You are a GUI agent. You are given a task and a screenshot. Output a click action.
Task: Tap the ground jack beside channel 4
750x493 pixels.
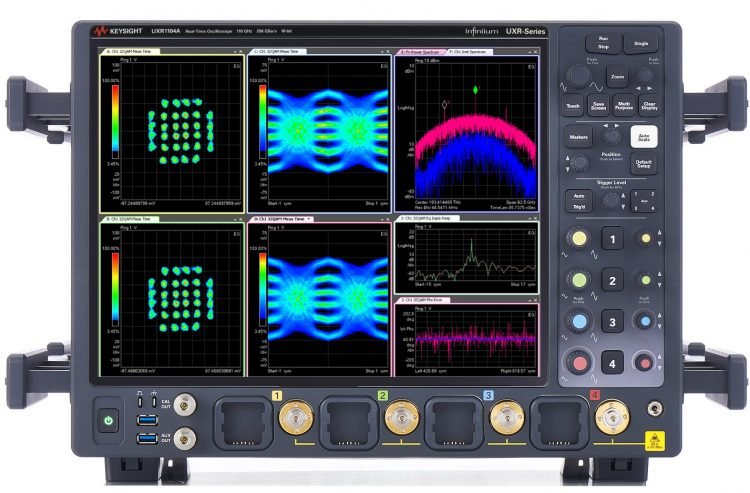(655, 409)
